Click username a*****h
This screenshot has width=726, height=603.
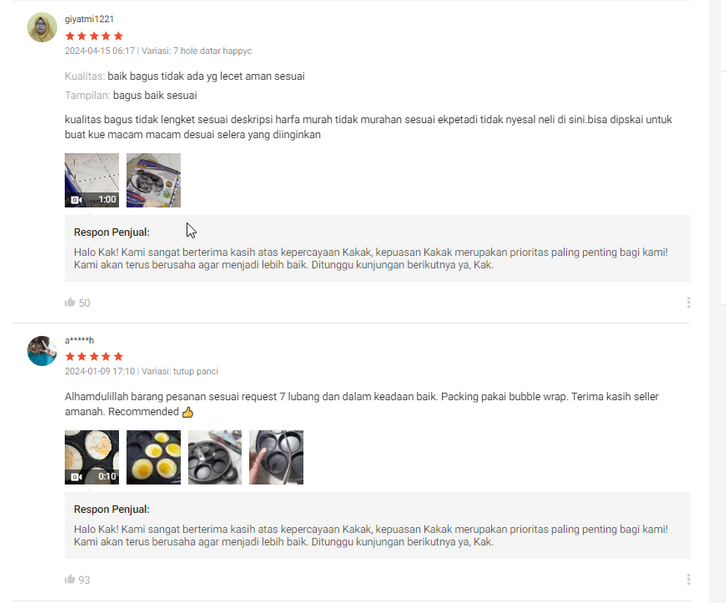coord(79,340)
